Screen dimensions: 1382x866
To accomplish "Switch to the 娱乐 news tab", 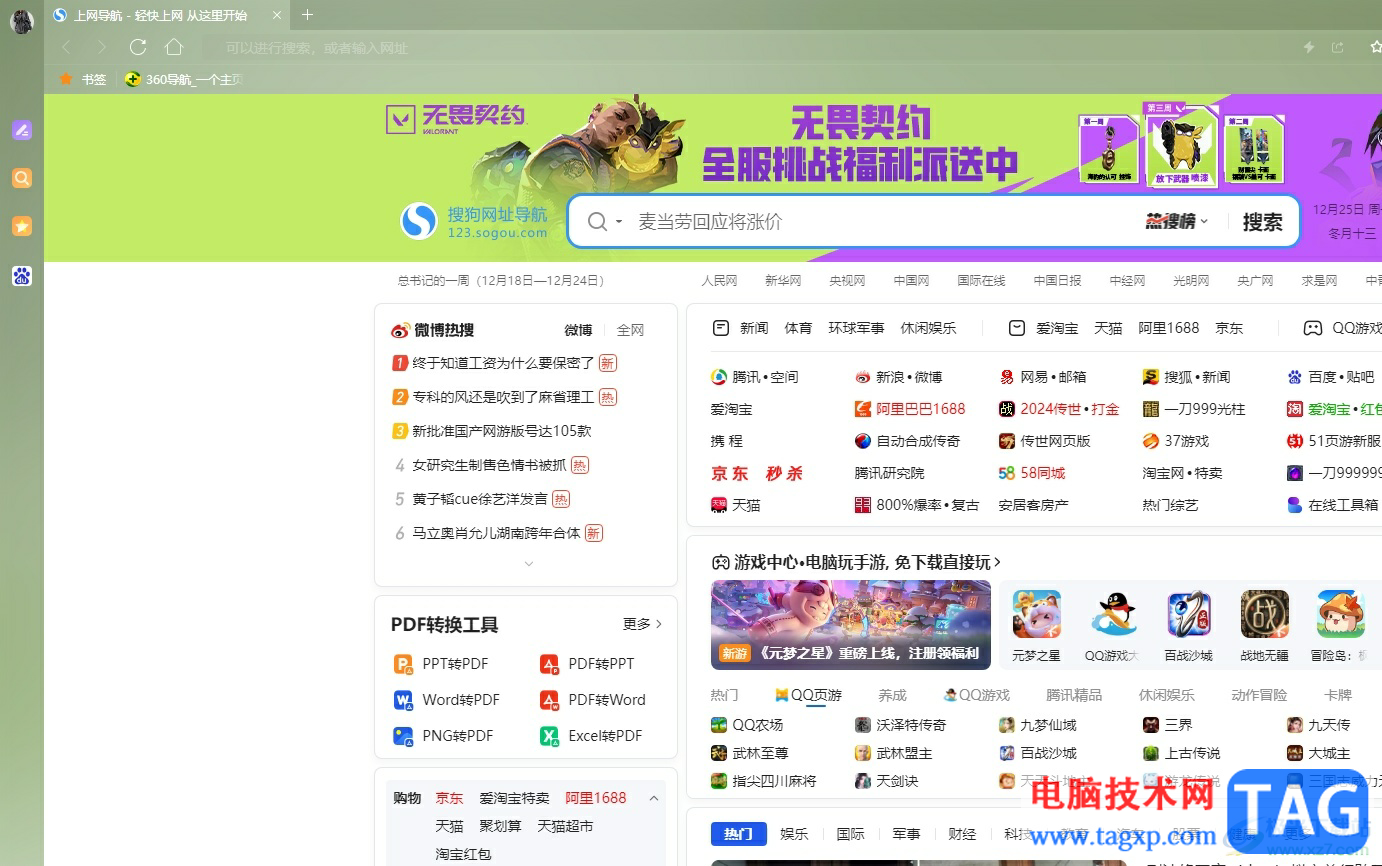I will [794, 834].
